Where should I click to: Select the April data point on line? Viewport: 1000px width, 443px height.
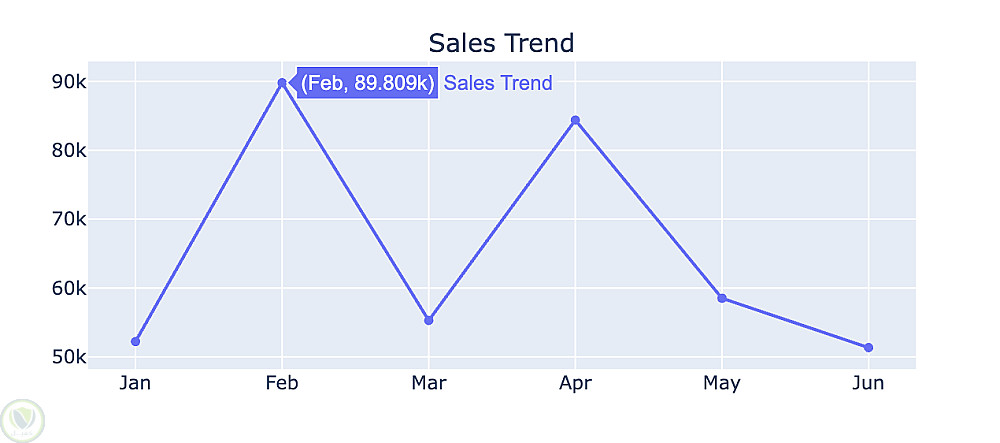tap(575, 120)
